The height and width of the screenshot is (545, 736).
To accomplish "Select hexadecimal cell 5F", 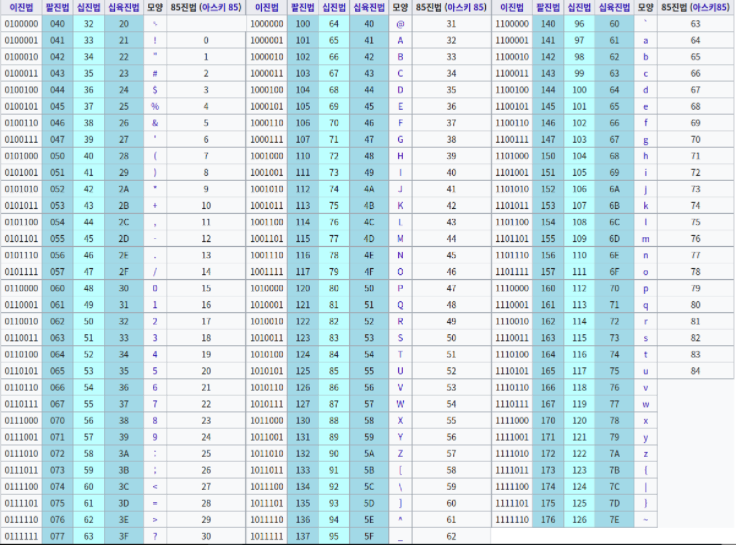I will pos(369,536).
